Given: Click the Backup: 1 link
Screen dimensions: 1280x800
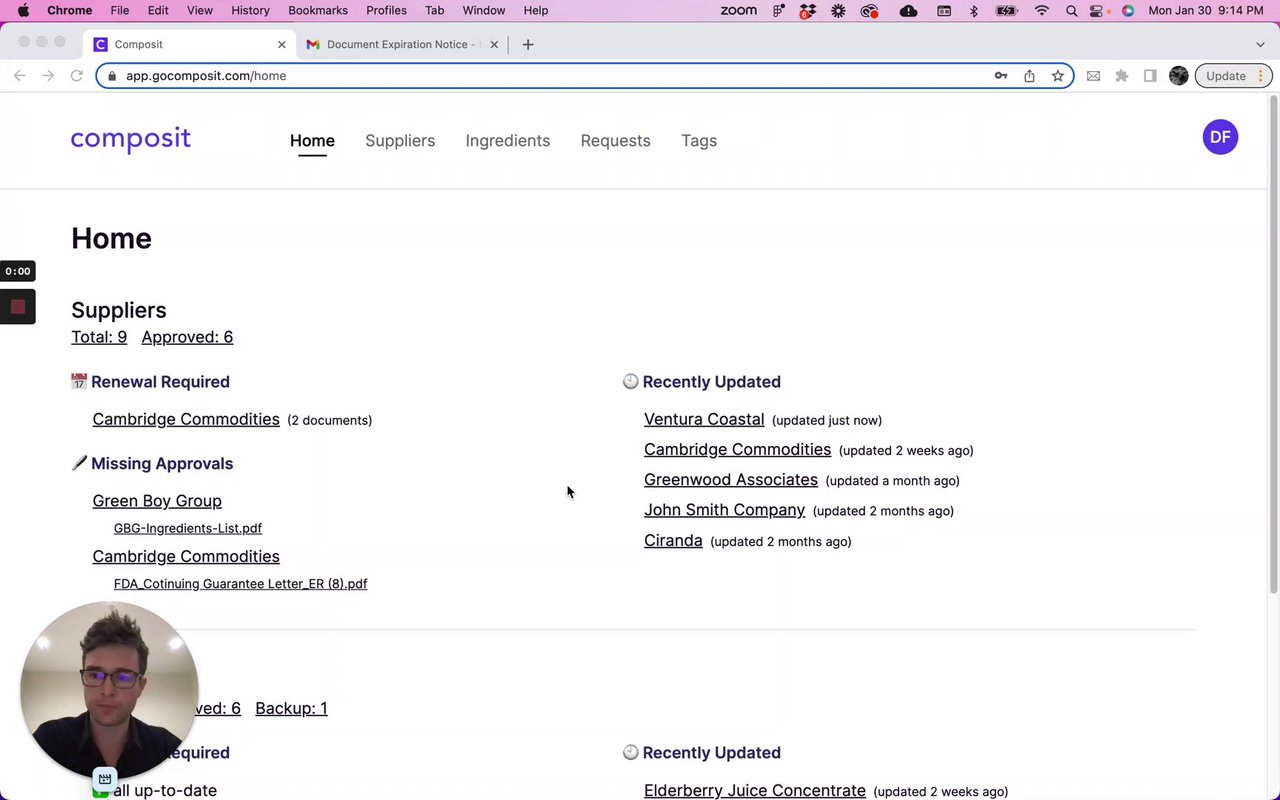Looking at the screenshot, I should click(291, 708).
